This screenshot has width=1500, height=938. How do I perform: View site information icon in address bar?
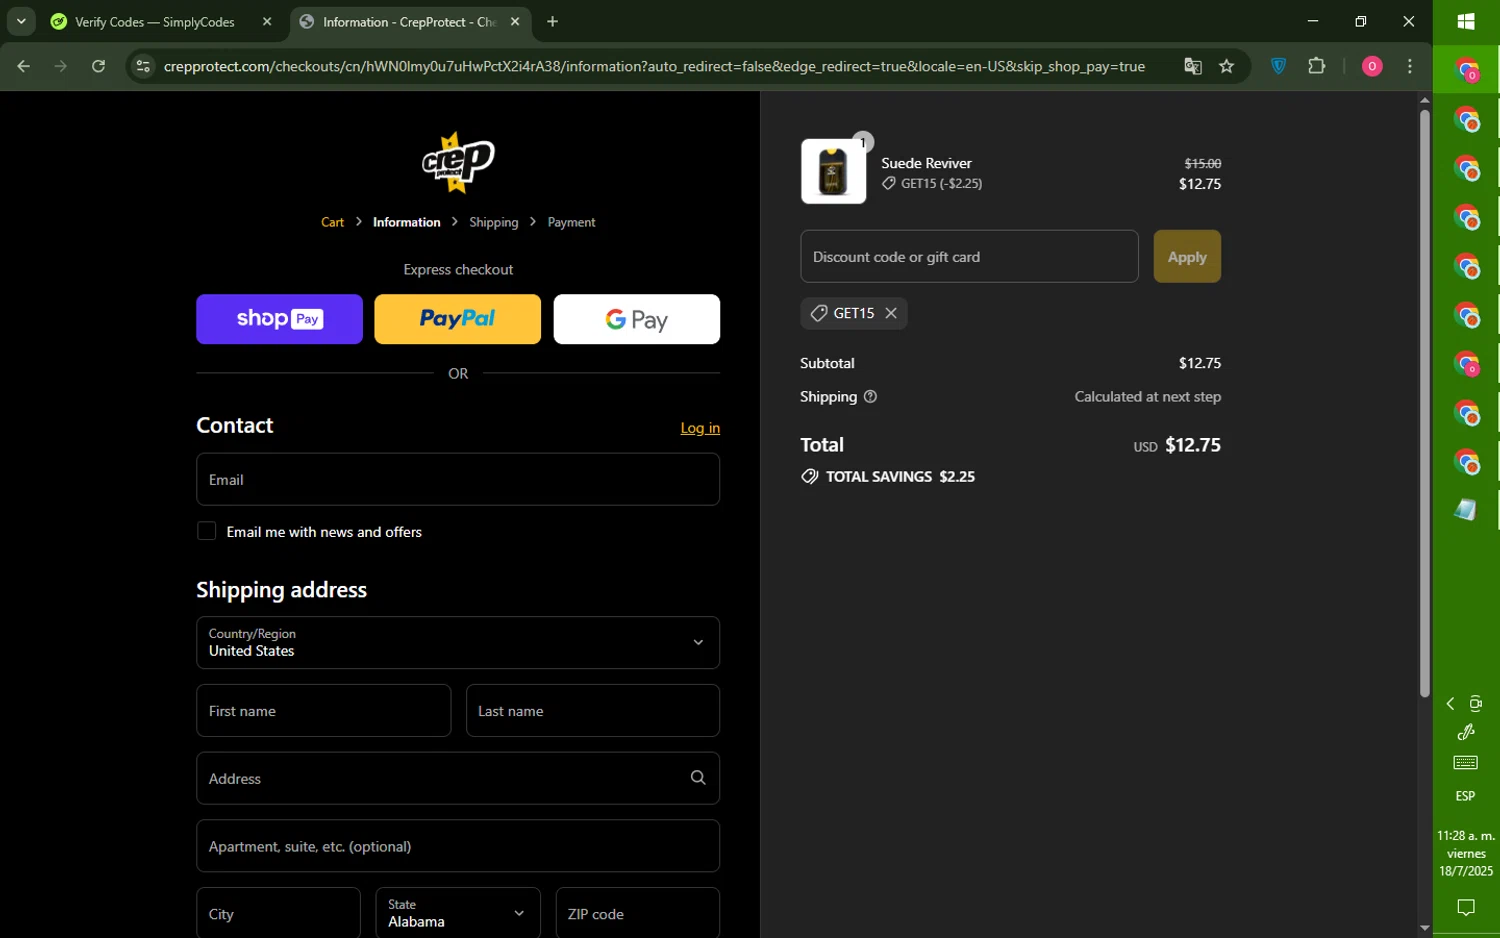point(143,66)
